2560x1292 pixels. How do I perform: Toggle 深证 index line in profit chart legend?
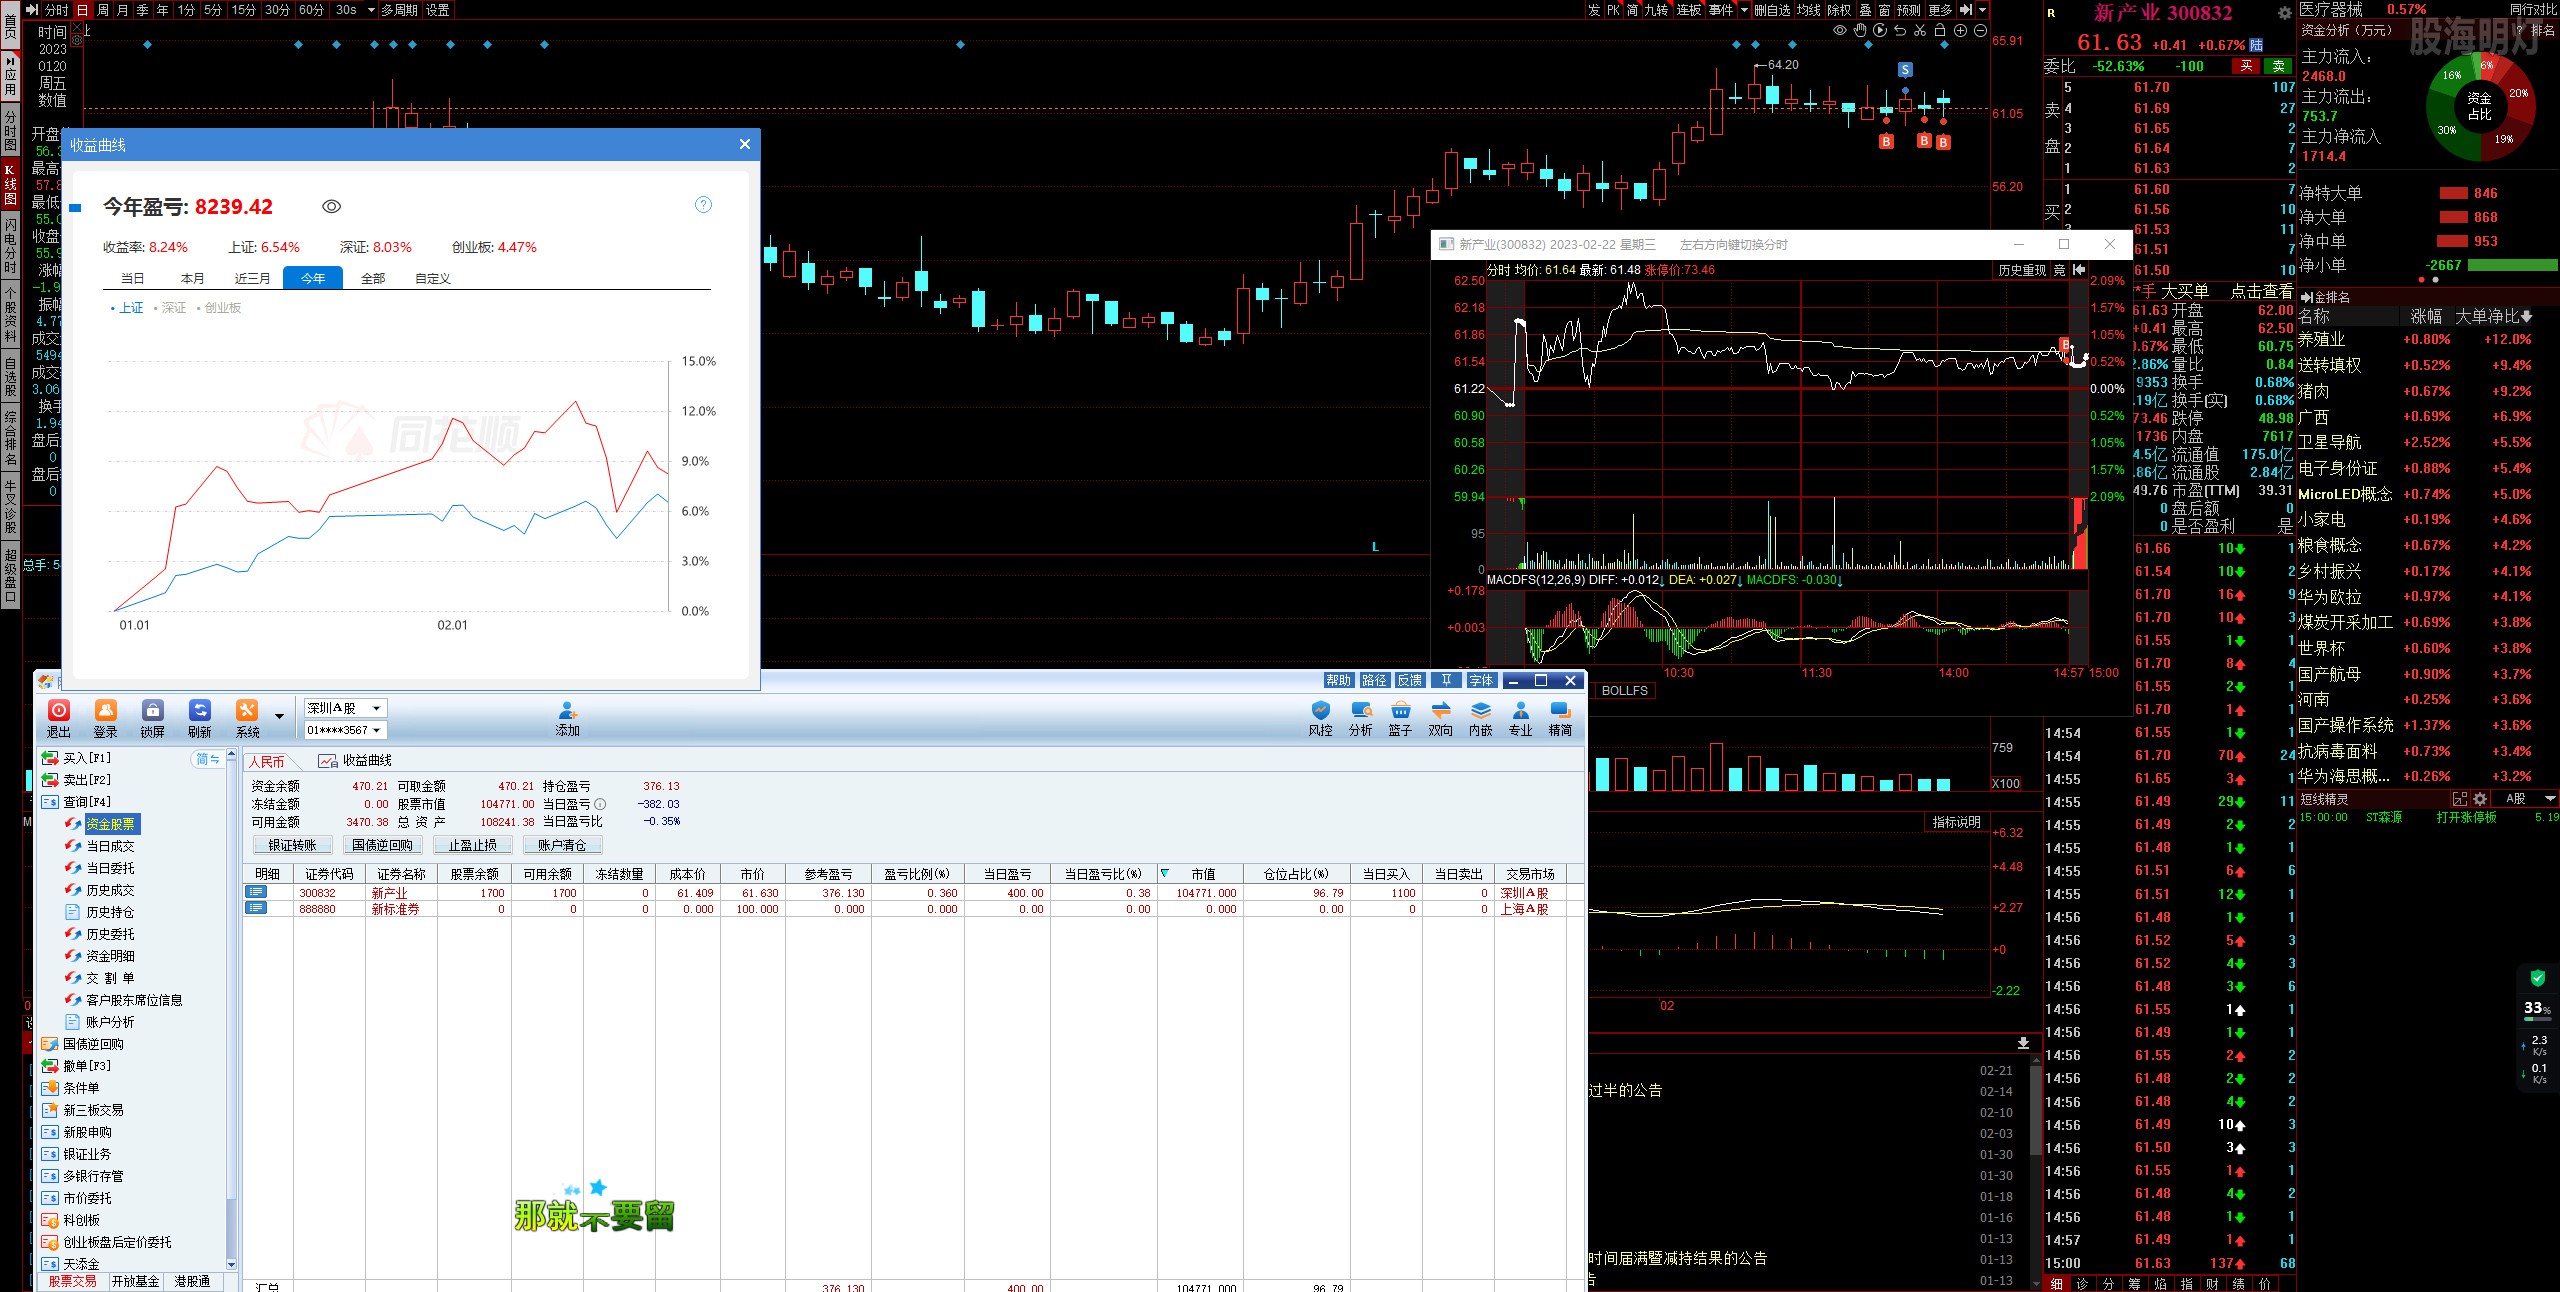coord(171,308)
